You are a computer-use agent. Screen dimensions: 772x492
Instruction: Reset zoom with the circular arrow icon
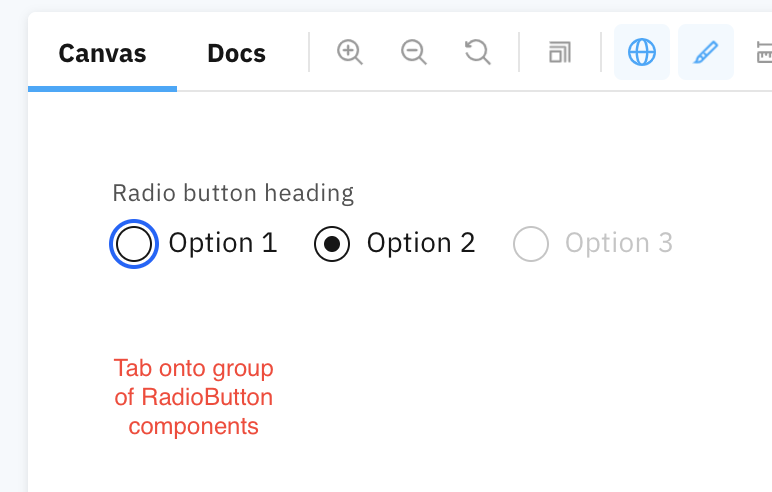click(478, 52)
